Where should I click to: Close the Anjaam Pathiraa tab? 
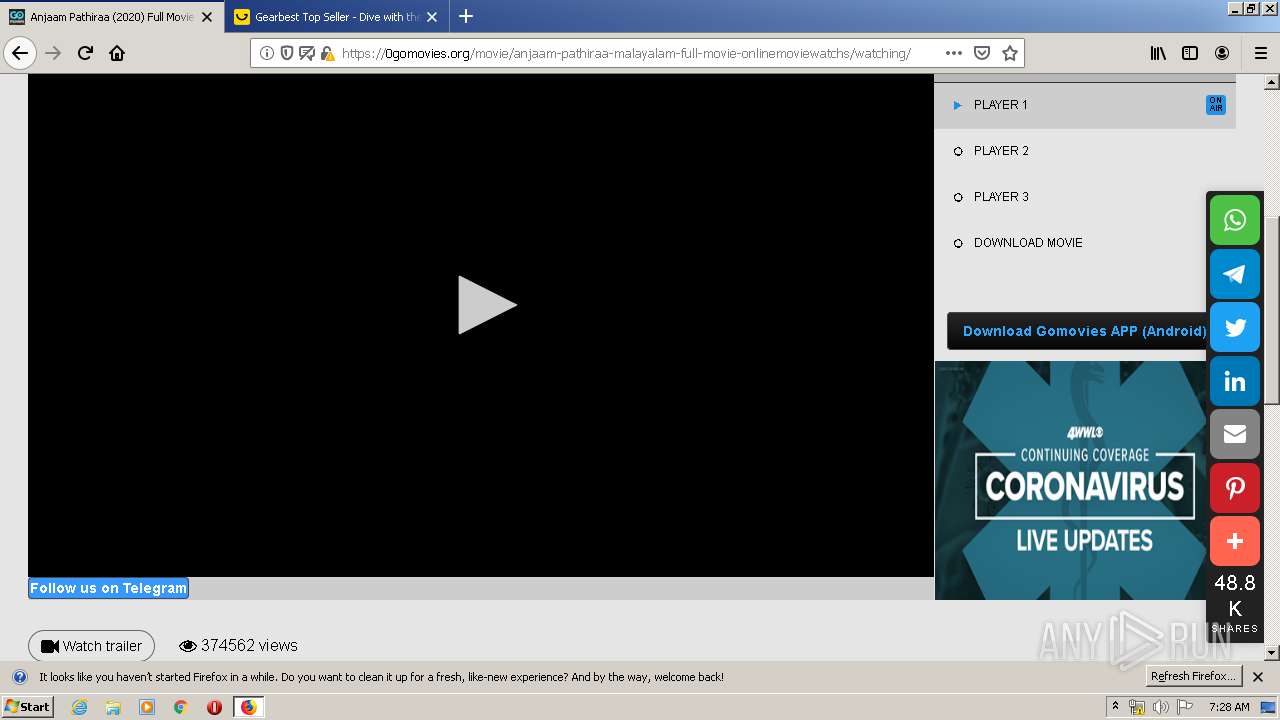tap(207, 17)
